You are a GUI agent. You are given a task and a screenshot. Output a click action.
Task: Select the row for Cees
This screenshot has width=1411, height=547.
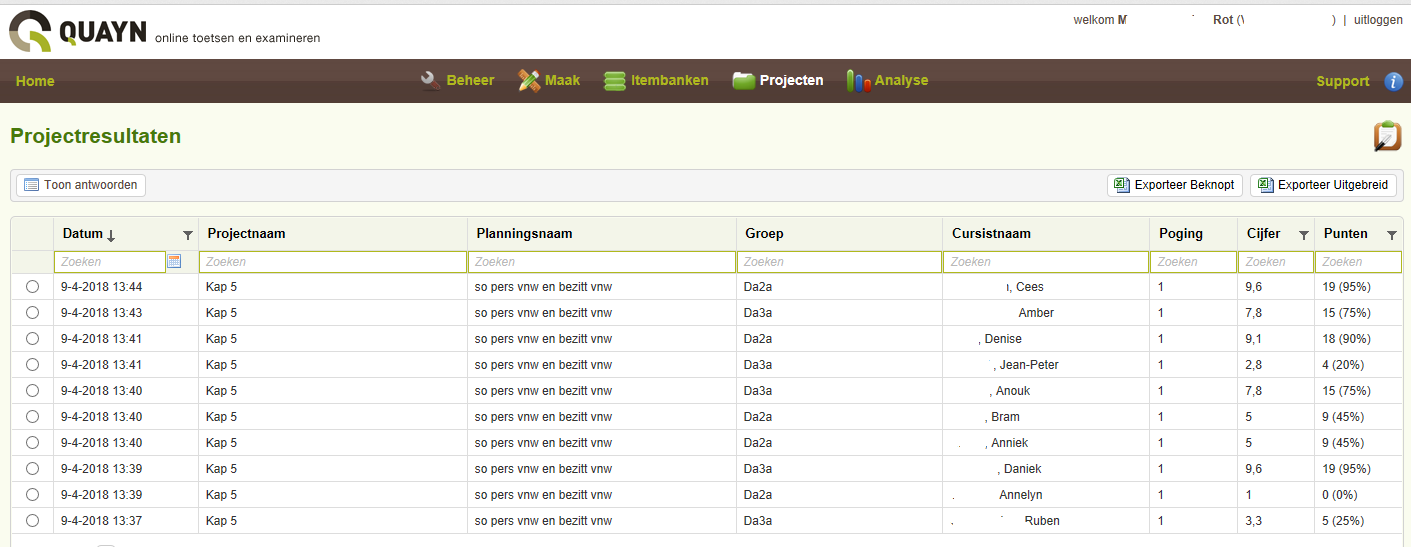[x=32, y=286]
